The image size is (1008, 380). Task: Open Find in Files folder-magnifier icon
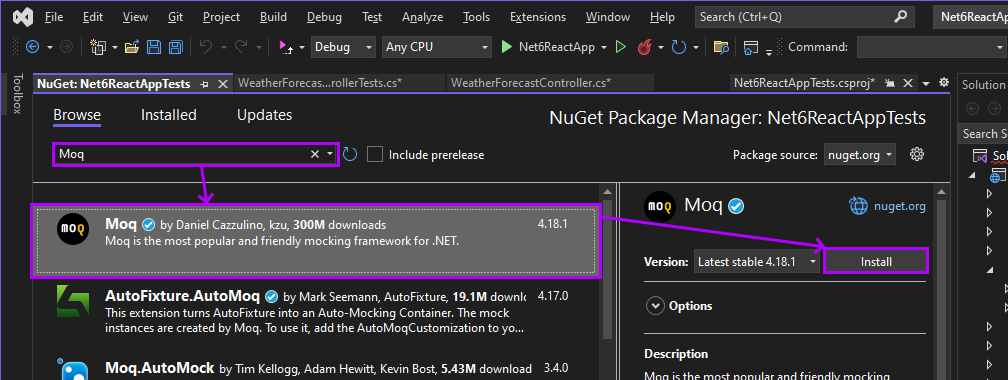coord(721,47)
